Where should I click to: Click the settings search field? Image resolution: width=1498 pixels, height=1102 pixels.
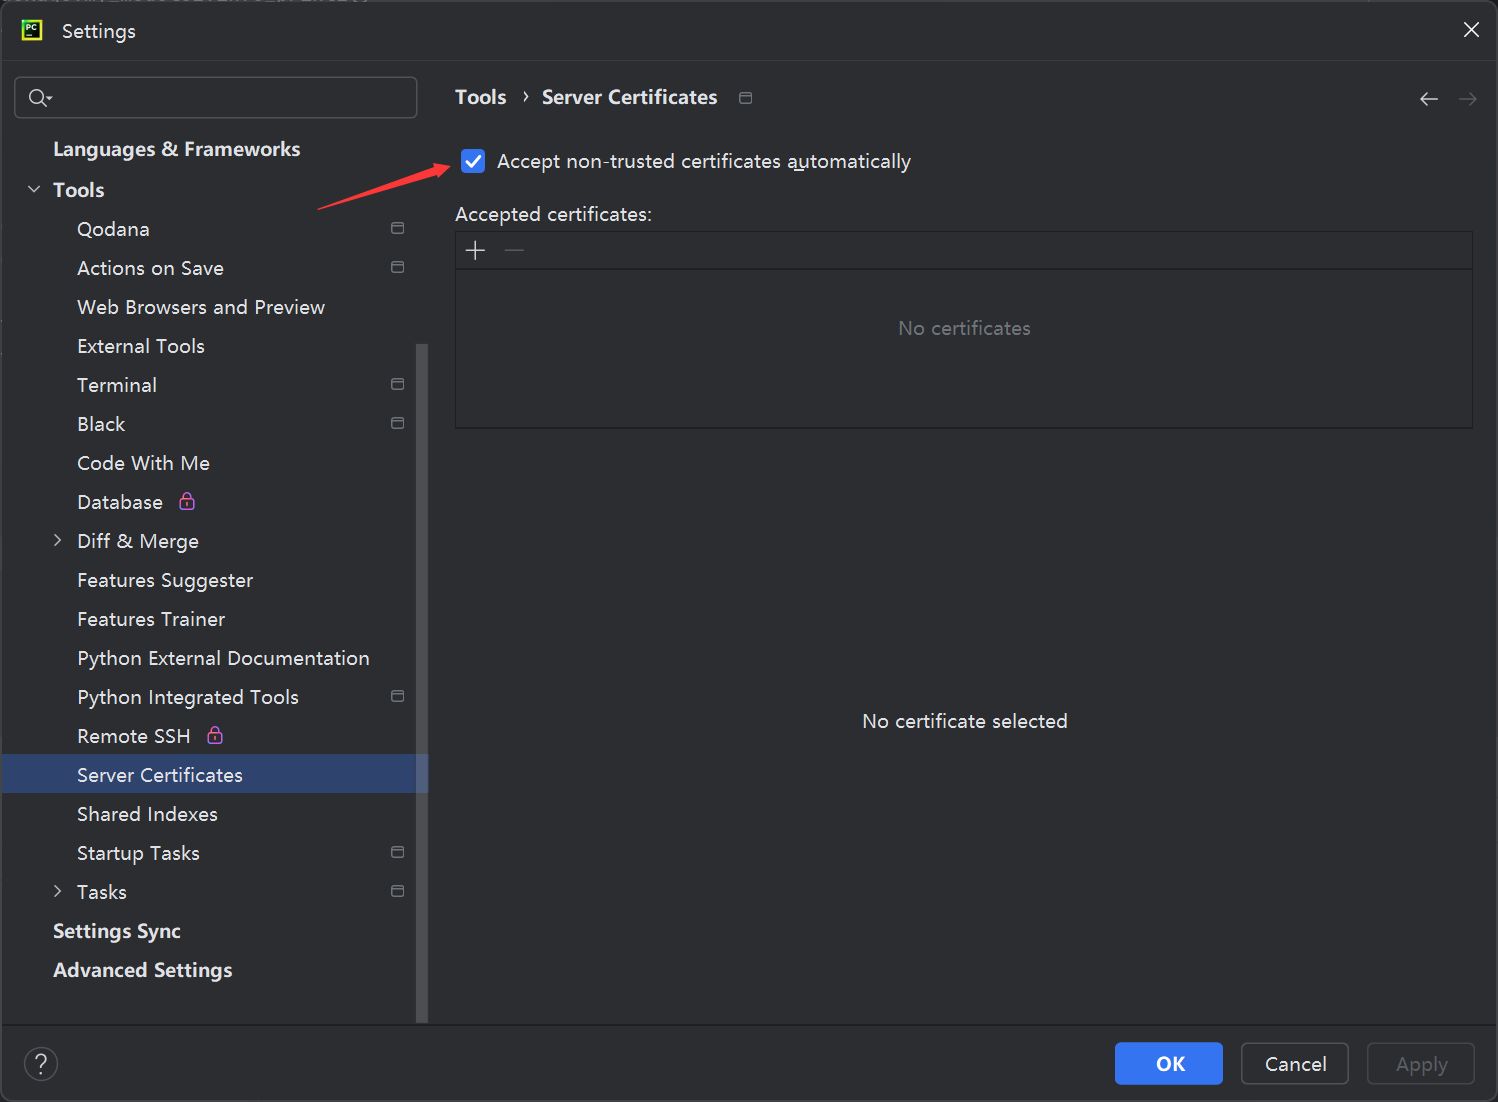230,97
